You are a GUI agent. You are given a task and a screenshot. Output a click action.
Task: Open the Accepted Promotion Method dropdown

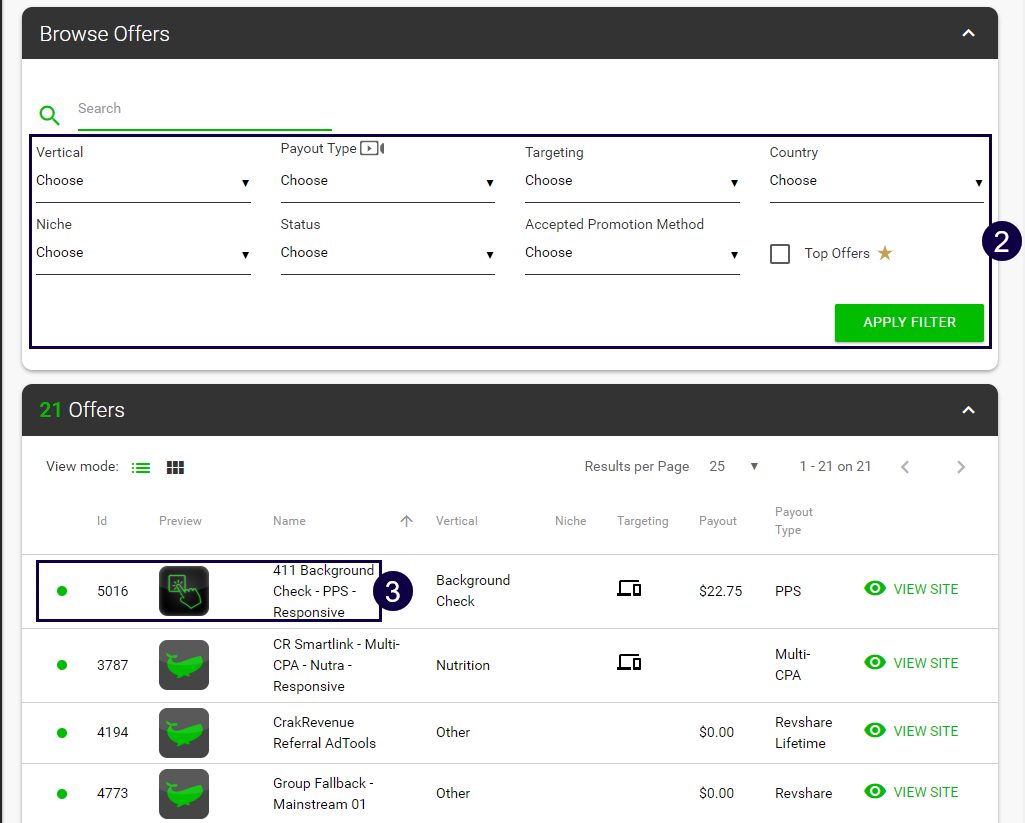tap(631, 253)
